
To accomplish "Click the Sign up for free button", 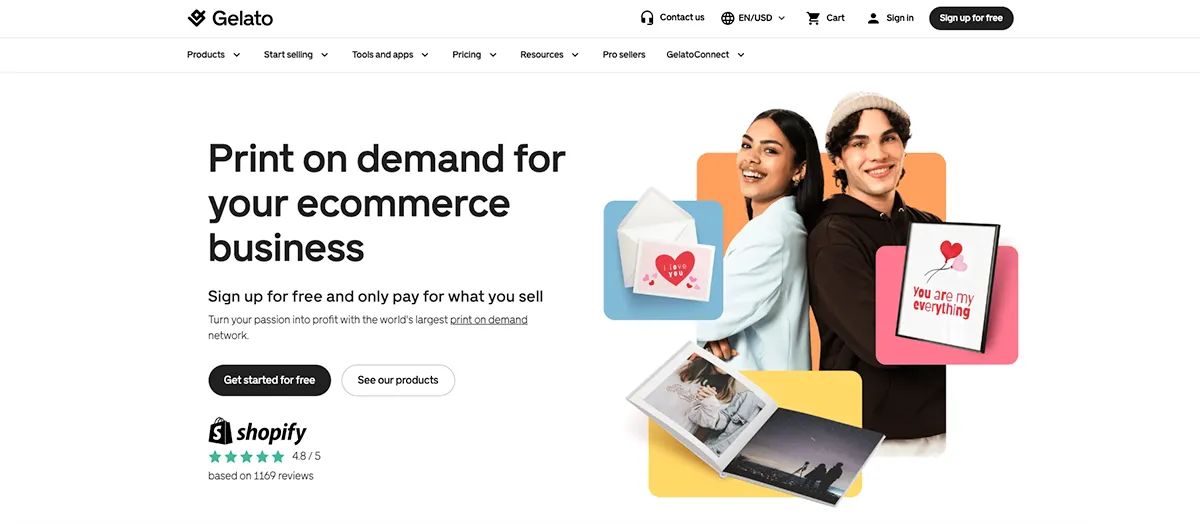I will (971, 18).
